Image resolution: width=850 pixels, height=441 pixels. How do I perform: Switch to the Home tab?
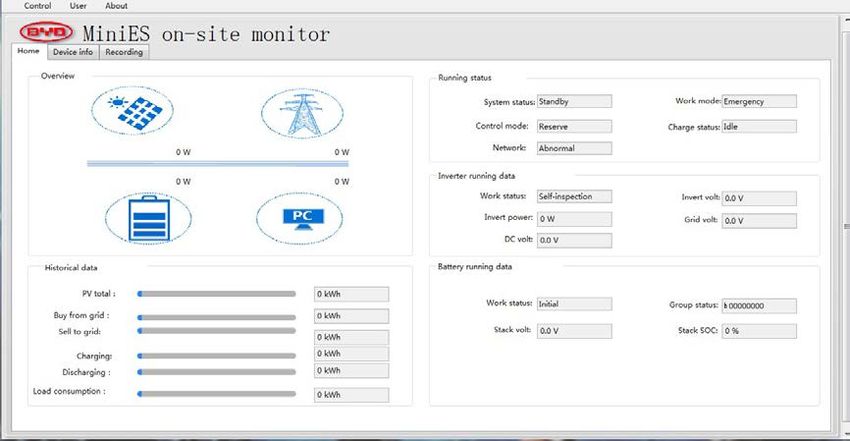click(x=28, y=51)
